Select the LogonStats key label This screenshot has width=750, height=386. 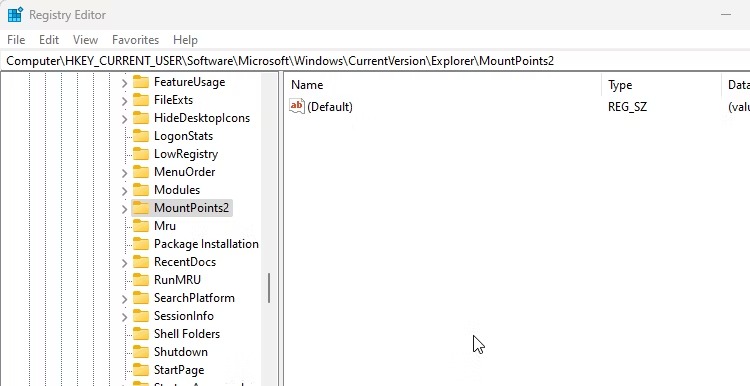[x=183, y=136]
